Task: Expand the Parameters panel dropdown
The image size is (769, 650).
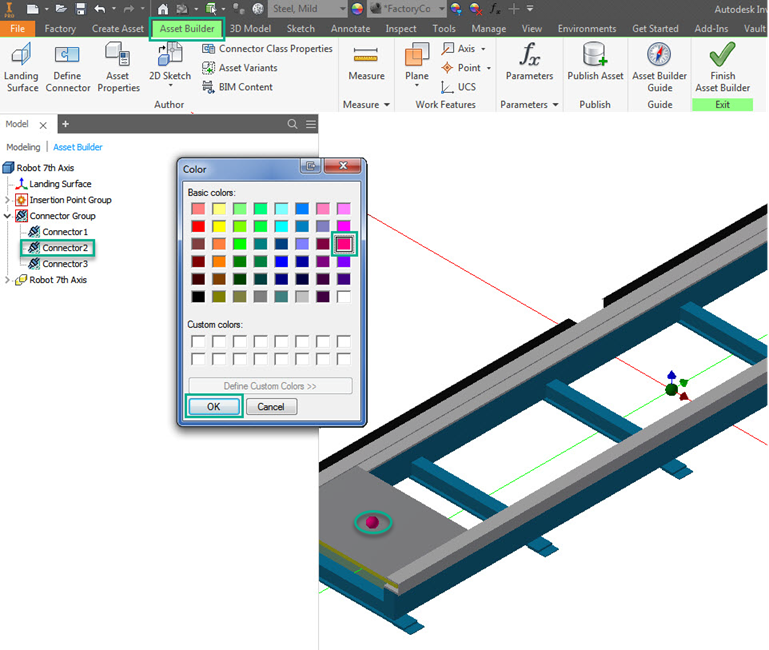Action: (x=555, y=104)
